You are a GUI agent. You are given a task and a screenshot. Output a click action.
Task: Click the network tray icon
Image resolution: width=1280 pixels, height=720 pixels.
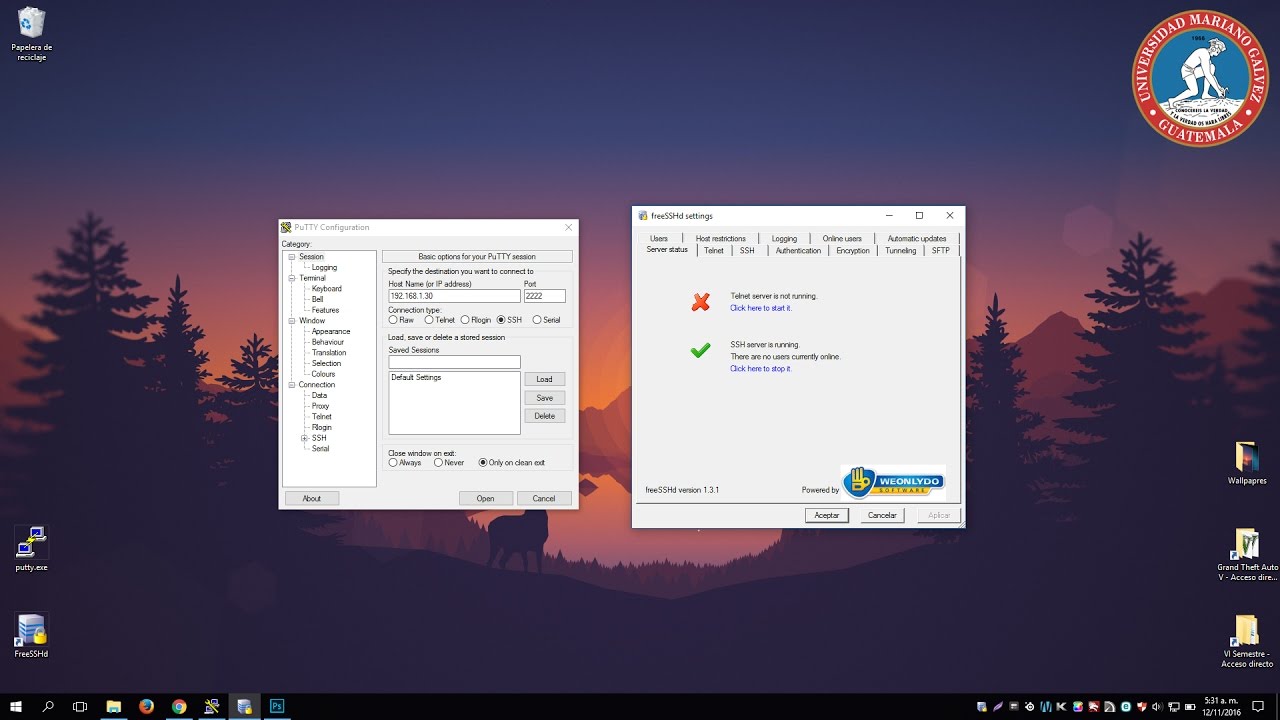pos(1173,707)
